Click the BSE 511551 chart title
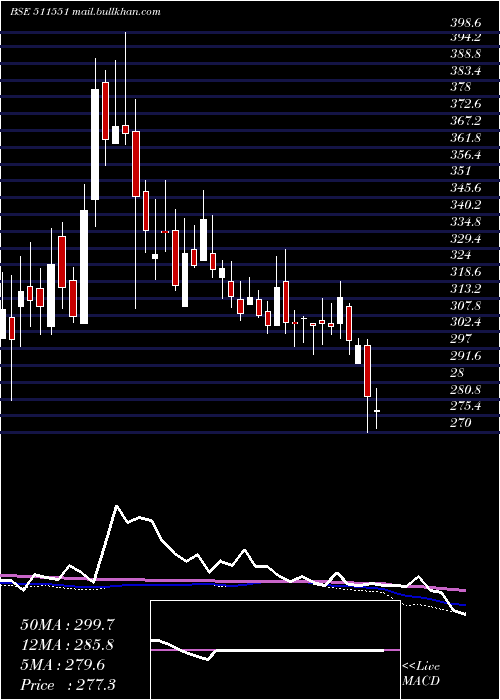 point(85,12)
